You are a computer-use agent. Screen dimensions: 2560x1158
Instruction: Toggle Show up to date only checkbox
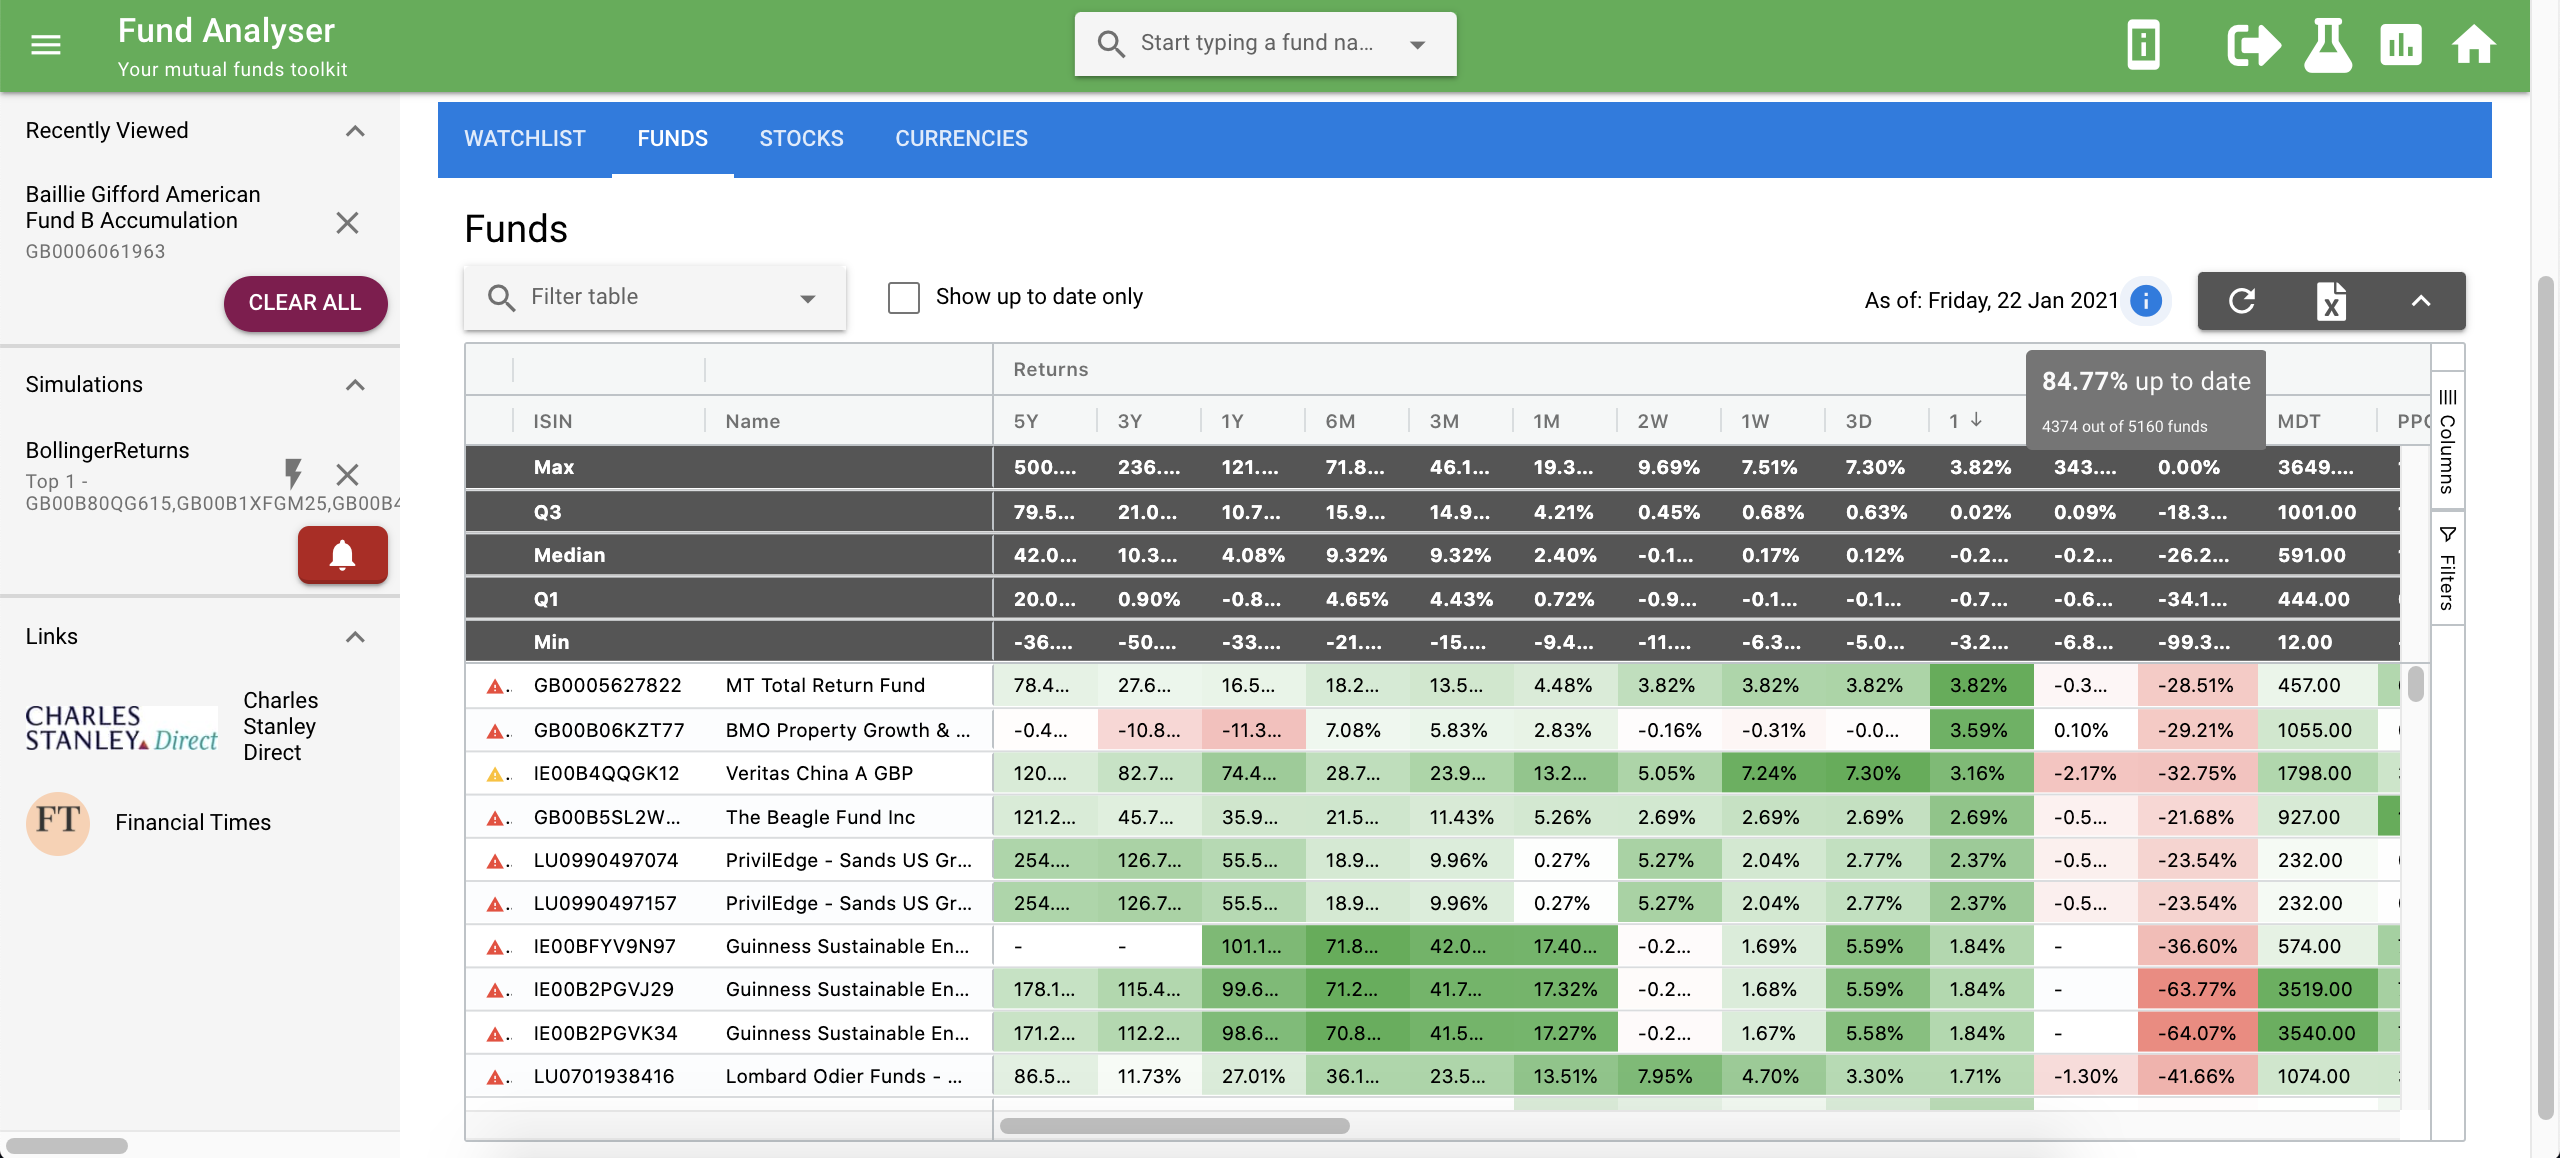[904, 297]
